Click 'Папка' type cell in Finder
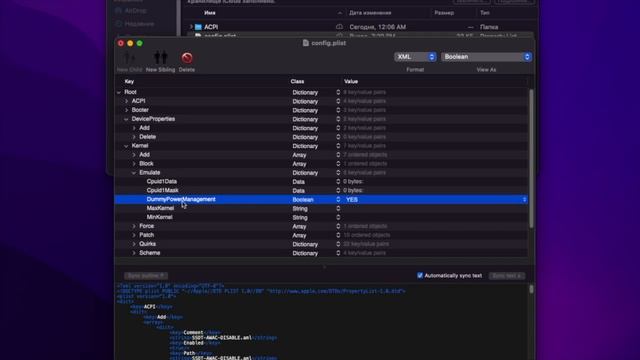640x360 pixels. pos(489,27)
